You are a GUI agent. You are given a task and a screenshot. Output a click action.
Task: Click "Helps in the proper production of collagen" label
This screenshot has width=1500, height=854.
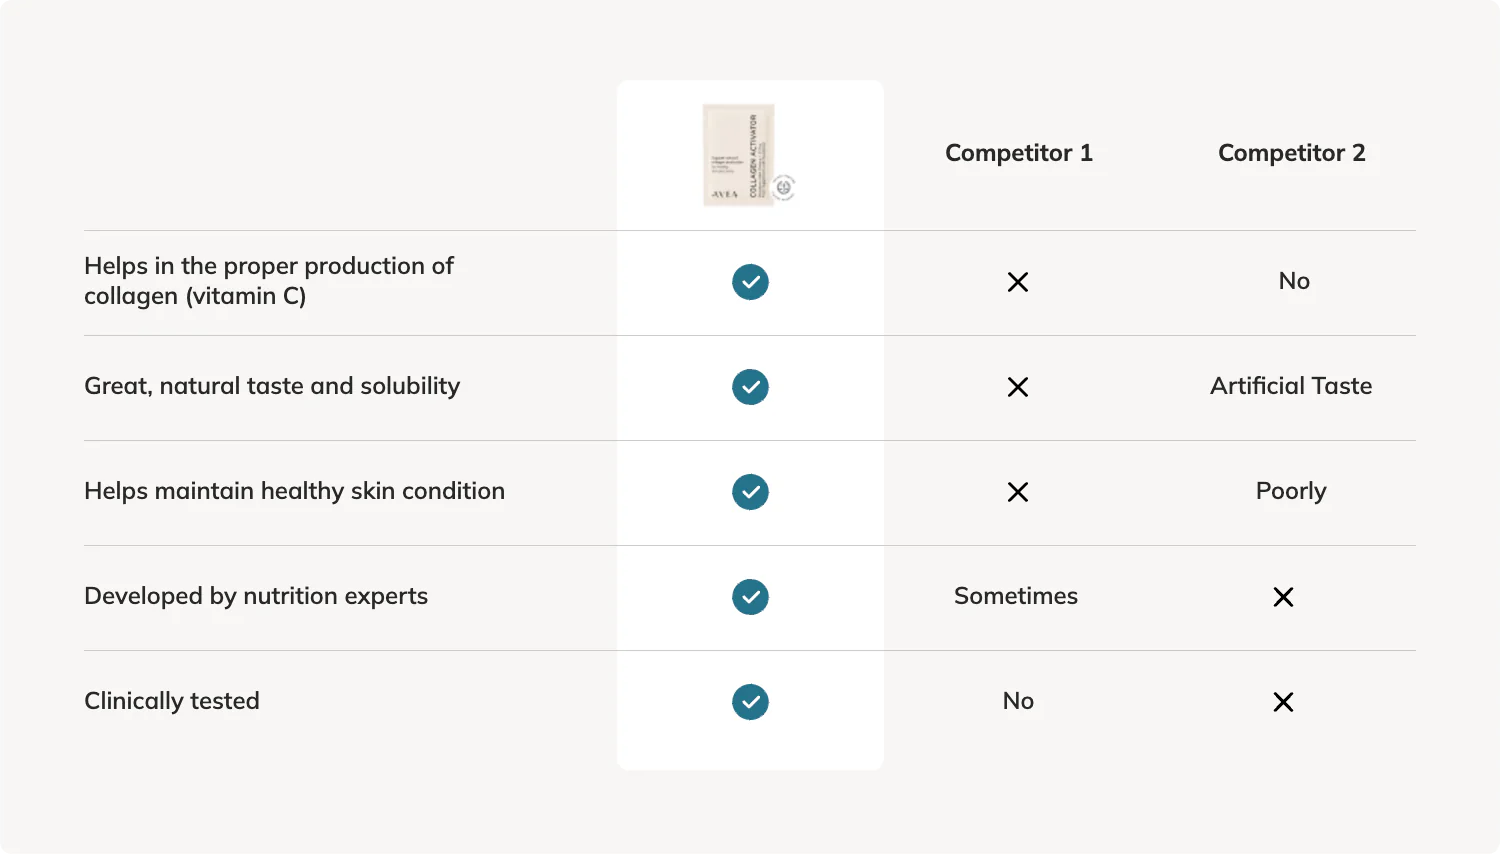pyautogui.click(x=268, y=281)
